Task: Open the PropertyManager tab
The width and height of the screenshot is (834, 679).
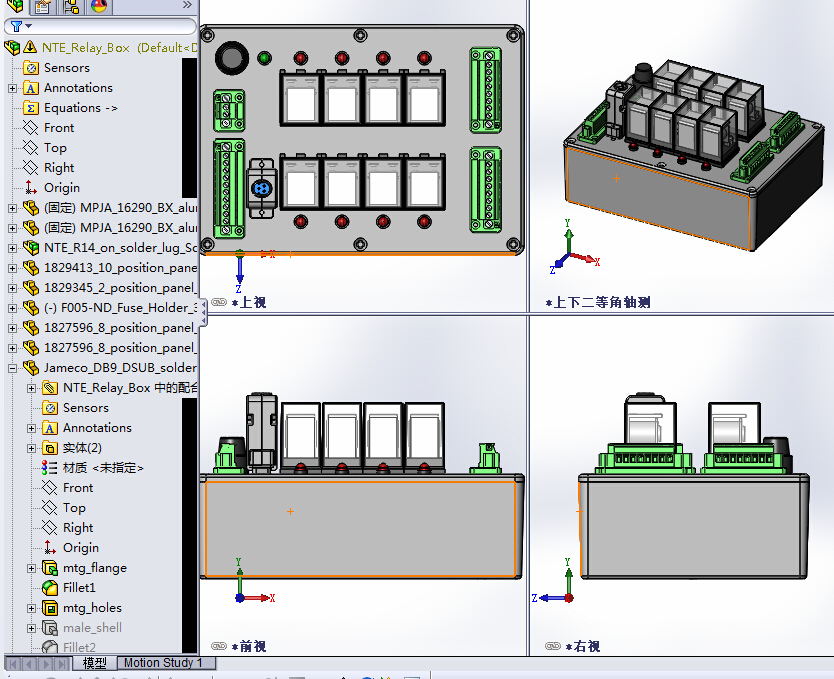Action: tap(43, 6)
